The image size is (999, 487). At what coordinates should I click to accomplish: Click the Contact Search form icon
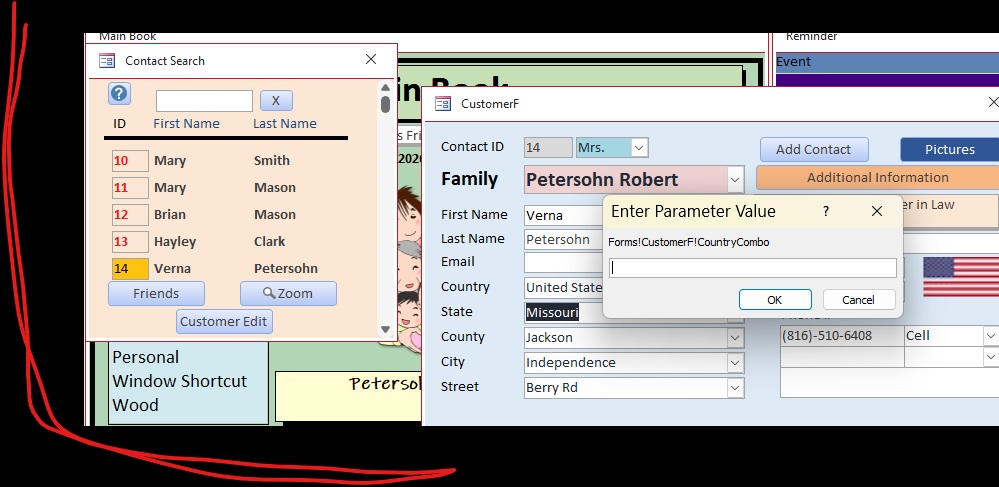click(107, 61)
